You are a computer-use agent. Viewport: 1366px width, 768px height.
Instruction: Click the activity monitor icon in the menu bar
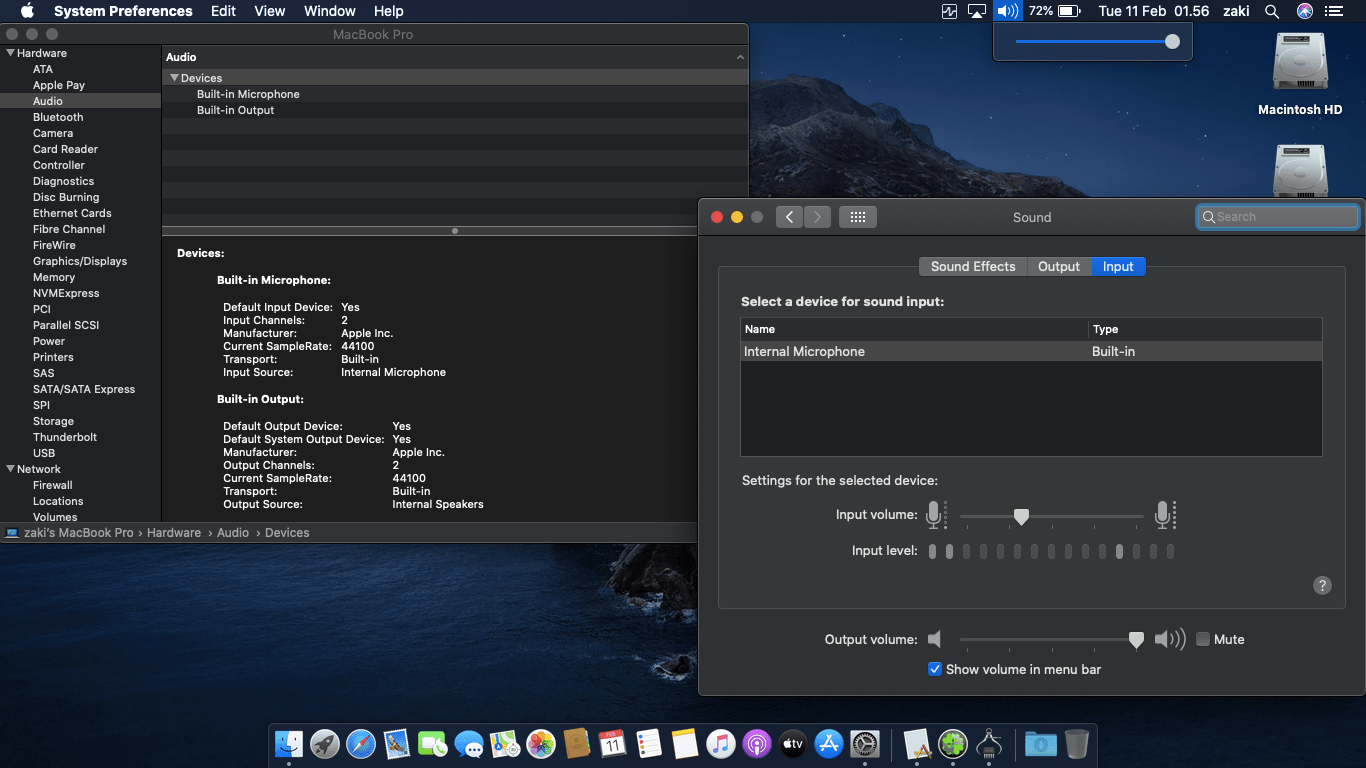949,11
